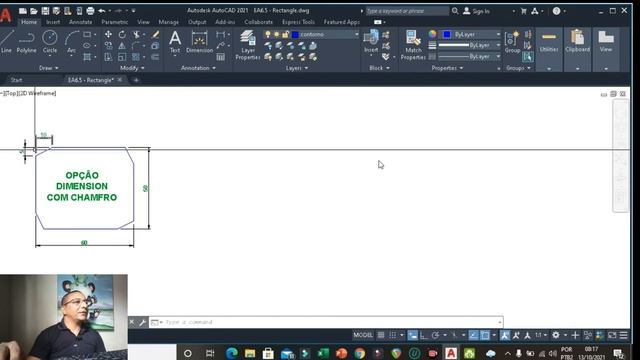Toggle ortho mode
The image size is (640, 360).
tap(424, 335)
